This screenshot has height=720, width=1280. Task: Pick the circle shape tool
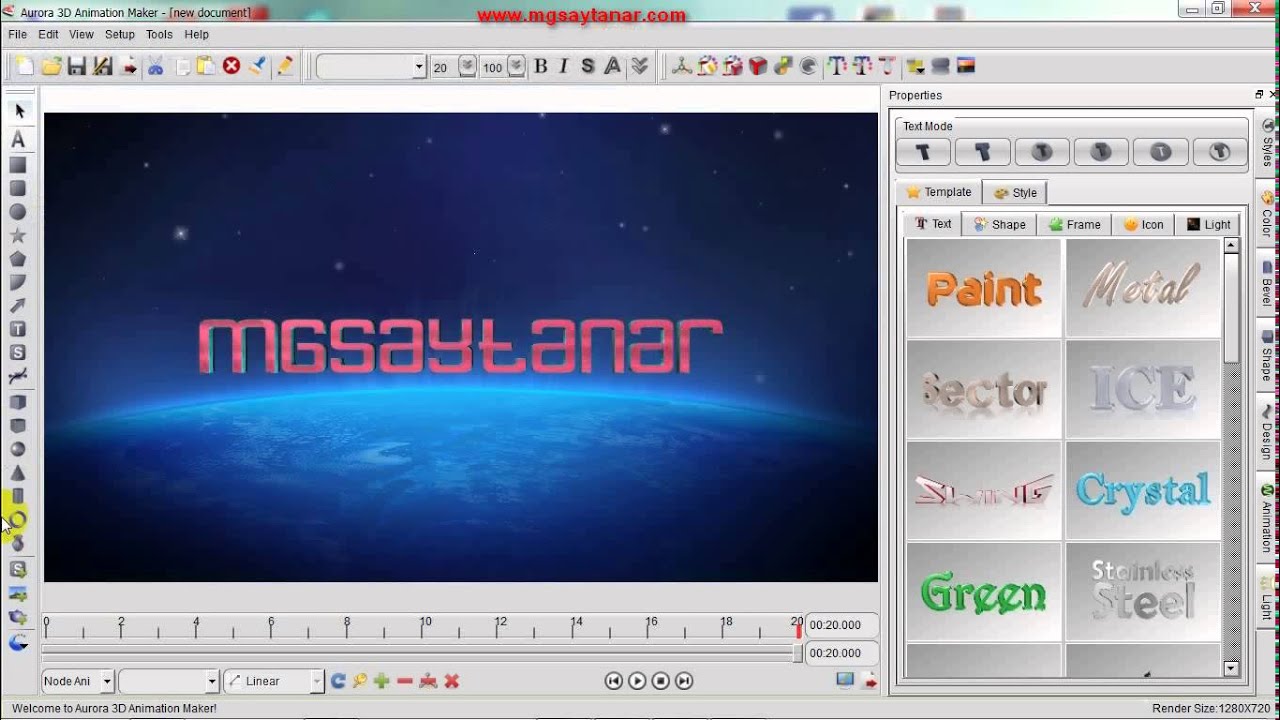tap(18, 212)
